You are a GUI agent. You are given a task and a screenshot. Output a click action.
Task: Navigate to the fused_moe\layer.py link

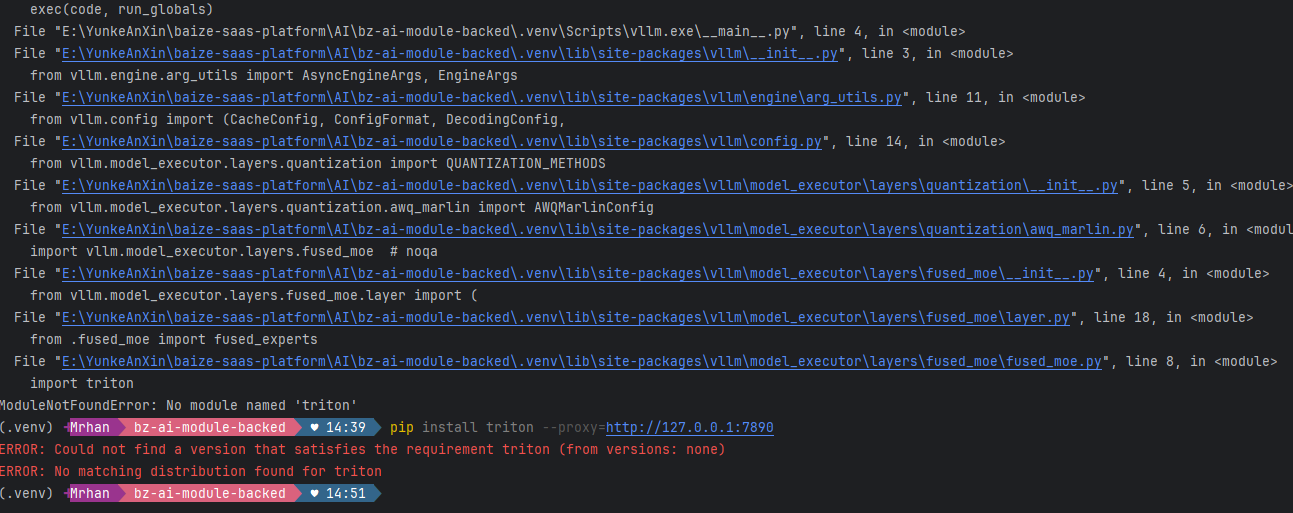tap(566, 317)
